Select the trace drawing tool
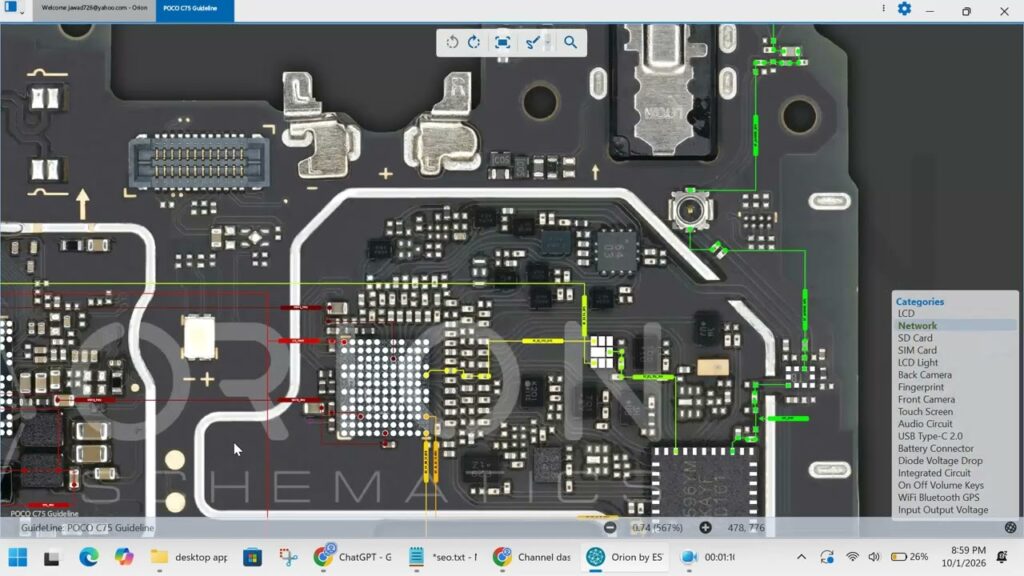Image resolution: width=1024 pixels, height=576 pixels. (x=532, y=42)
